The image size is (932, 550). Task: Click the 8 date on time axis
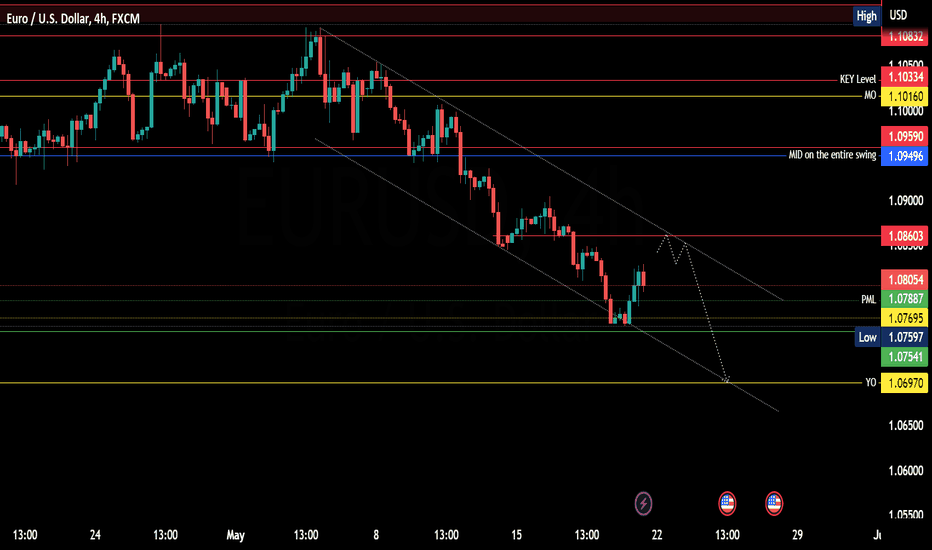point(376,535)
